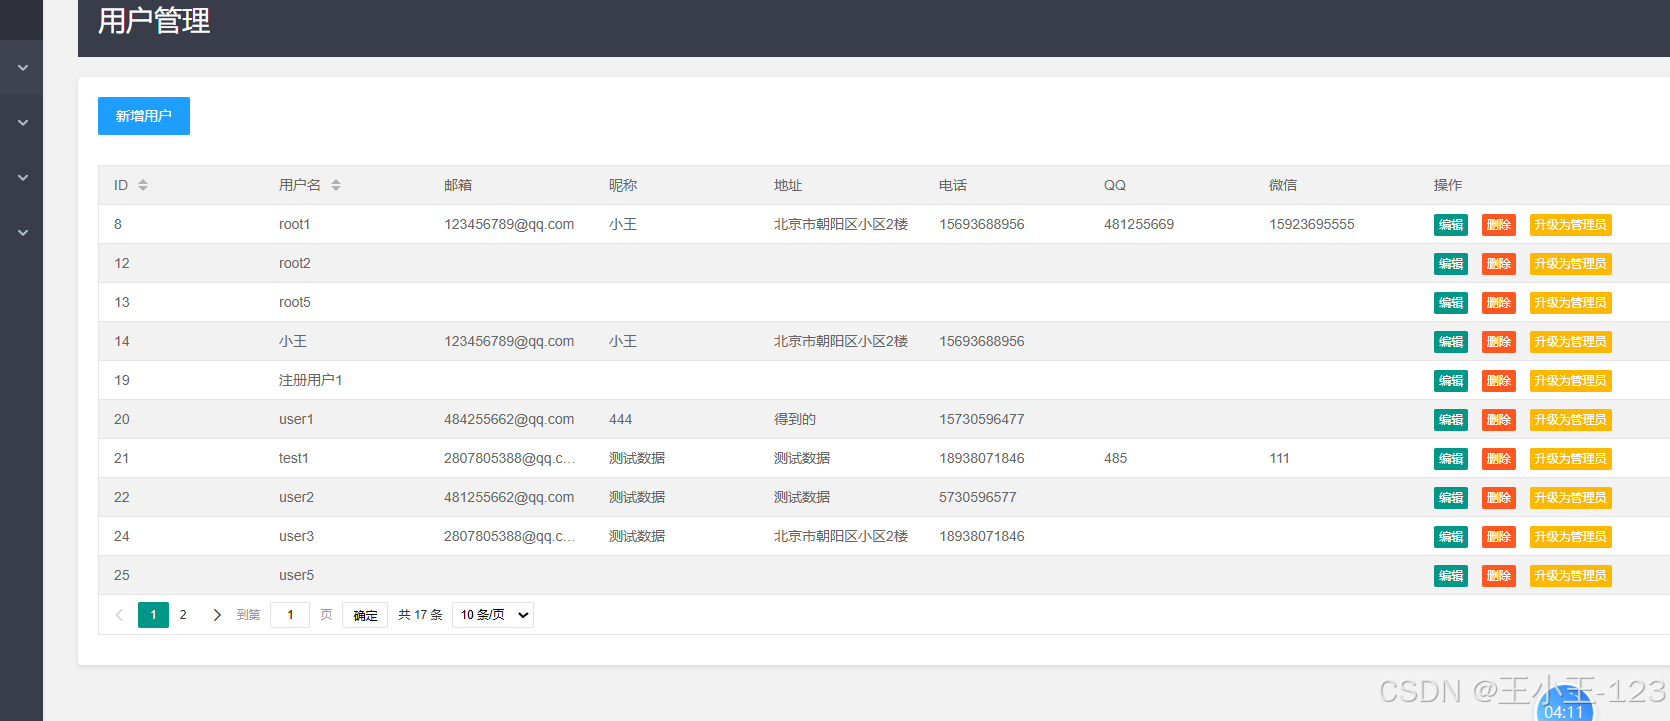1670x721 pixels.
Task: Open the 10 条/页 page size dropdown
Action: tap(493, 615)
